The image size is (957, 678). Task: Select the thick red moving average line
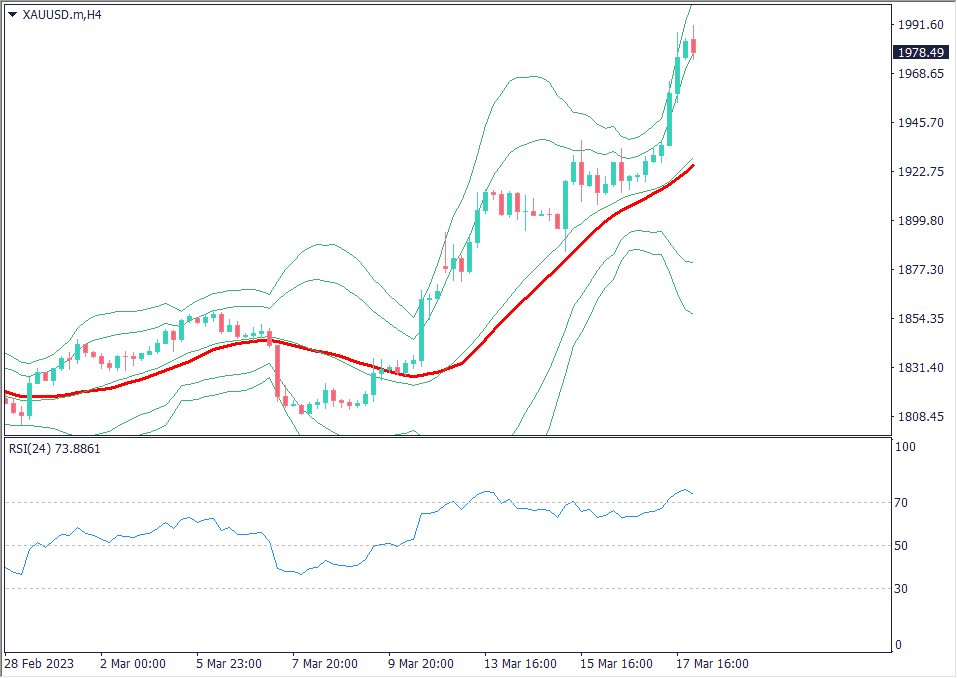click(x=520, y=301)
